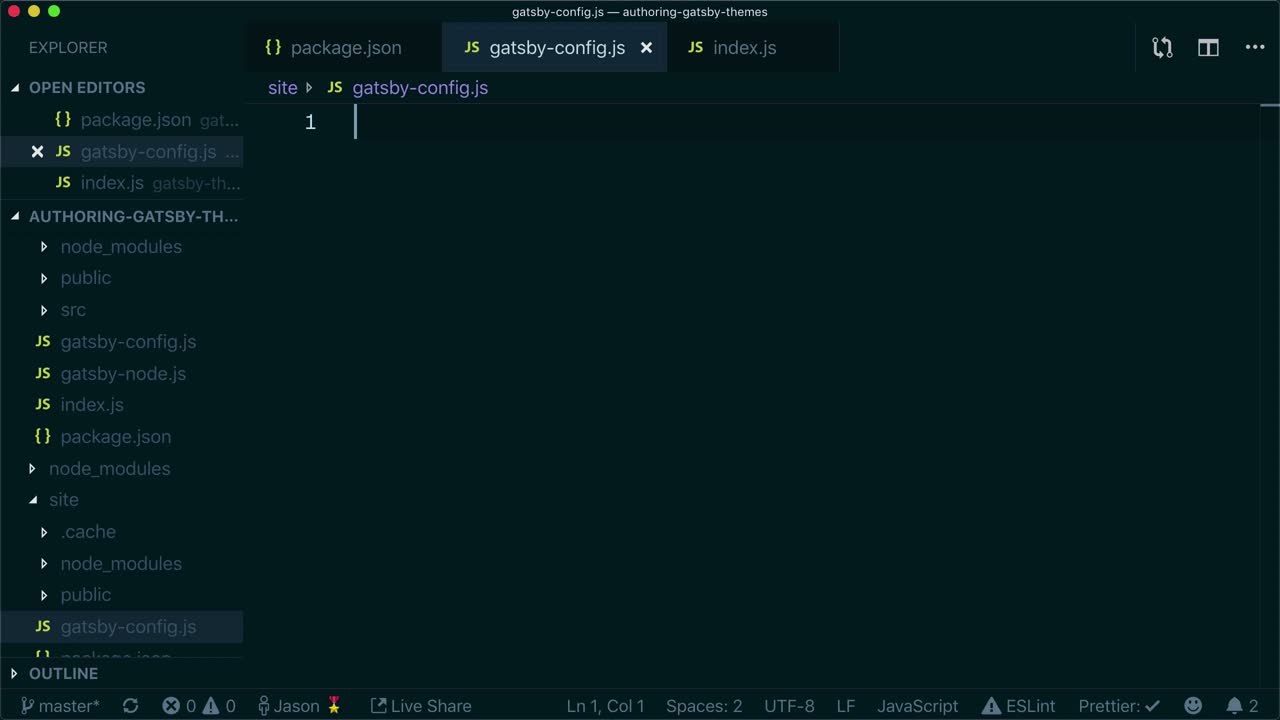This screenshot has height=720, width=1280.
Task: Click the ESLint status item
Action: click(x=1018, y=706)
